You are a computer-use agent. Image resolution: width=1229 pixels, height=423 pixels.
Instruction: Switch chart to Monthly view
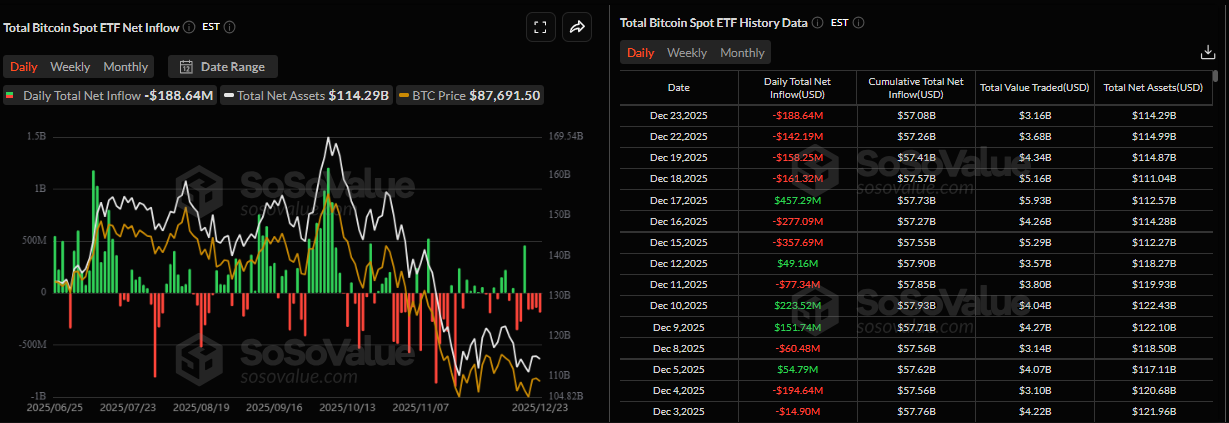126,67
